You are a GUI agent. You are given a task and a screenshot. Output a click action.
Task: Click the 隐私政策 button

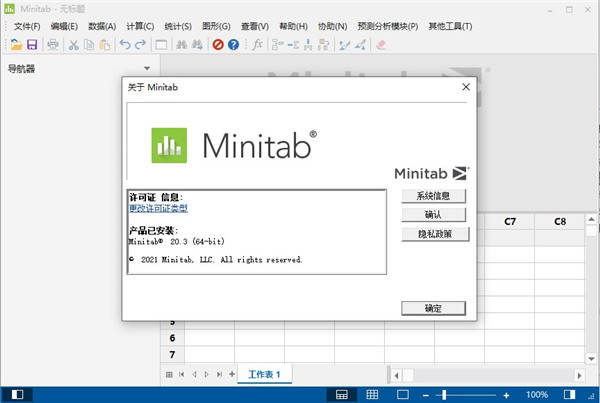(x=435, y=234)
